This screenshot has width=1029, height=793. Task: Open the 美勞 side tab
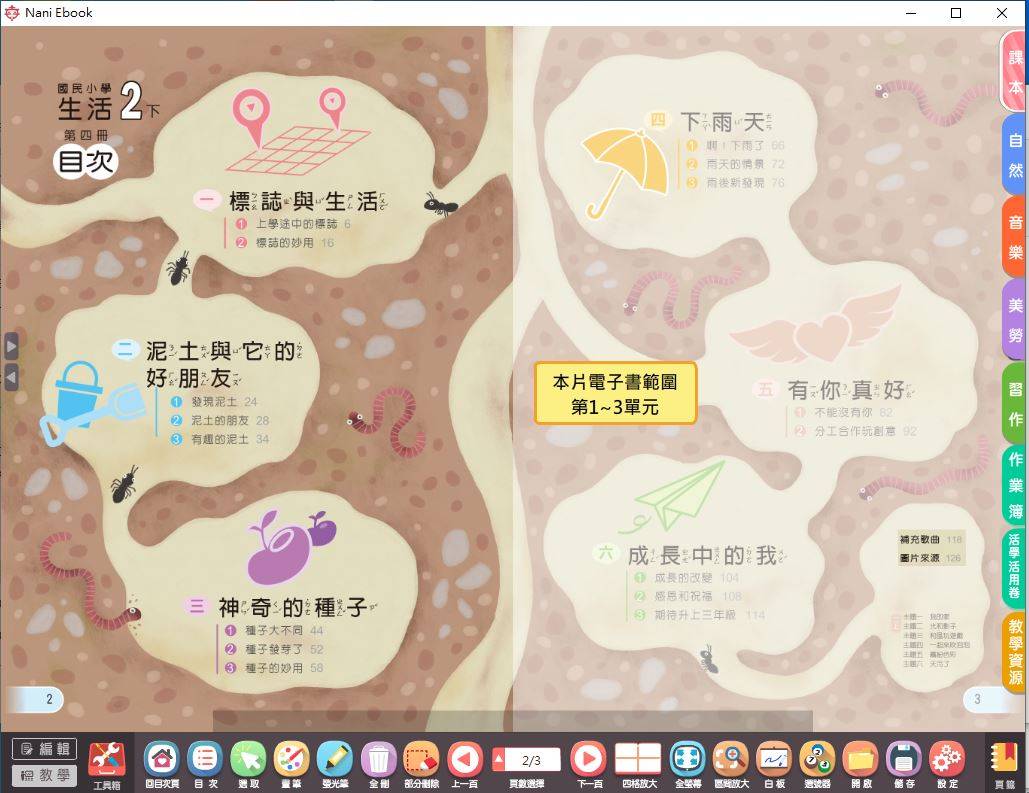[1015, 320]
